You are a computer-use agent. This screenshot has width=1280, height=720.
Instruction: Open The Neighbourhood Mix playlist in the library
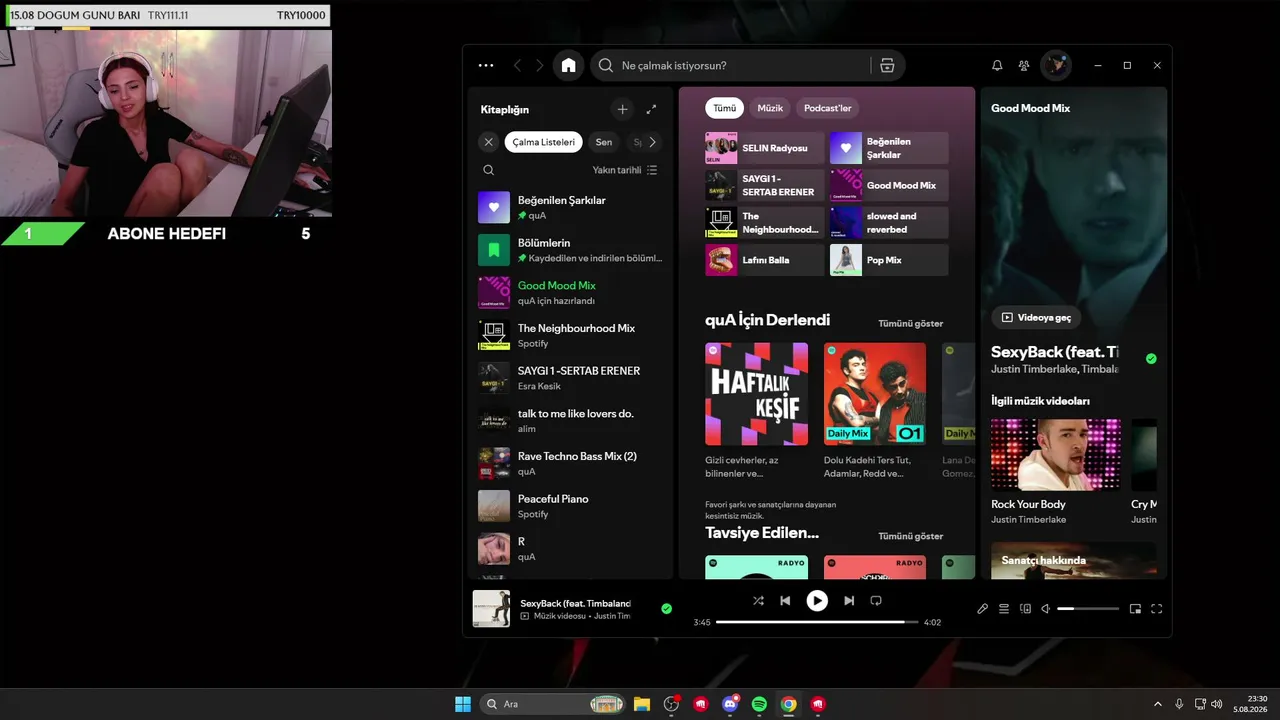coord(570,335)
